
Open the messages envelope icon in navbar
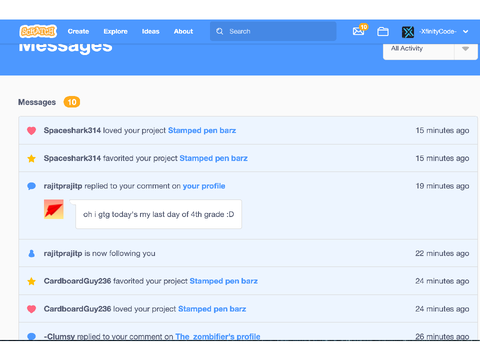click(x=358, y=31)
